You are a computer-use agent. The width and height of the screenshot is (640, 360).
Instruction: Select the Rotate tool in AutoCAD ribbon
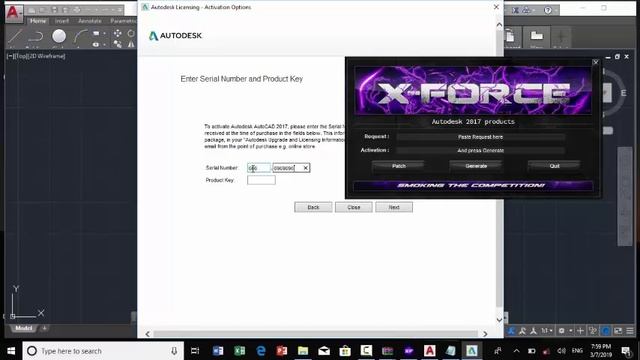point(131,33)
